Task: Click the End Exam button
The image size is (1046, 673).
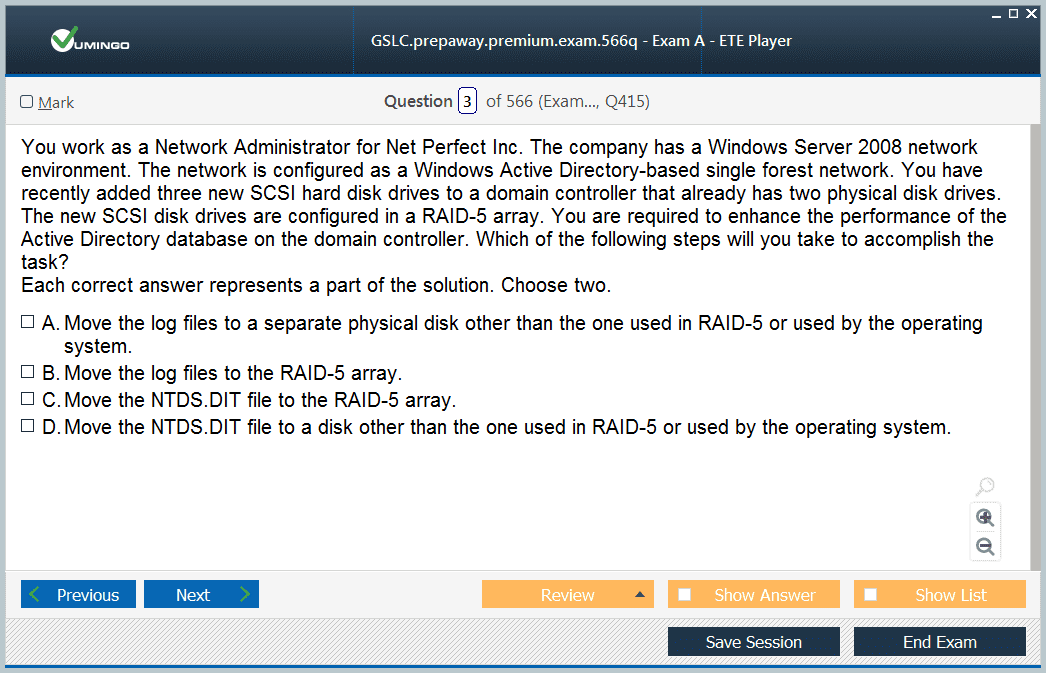Action: [x=940, y=642]
